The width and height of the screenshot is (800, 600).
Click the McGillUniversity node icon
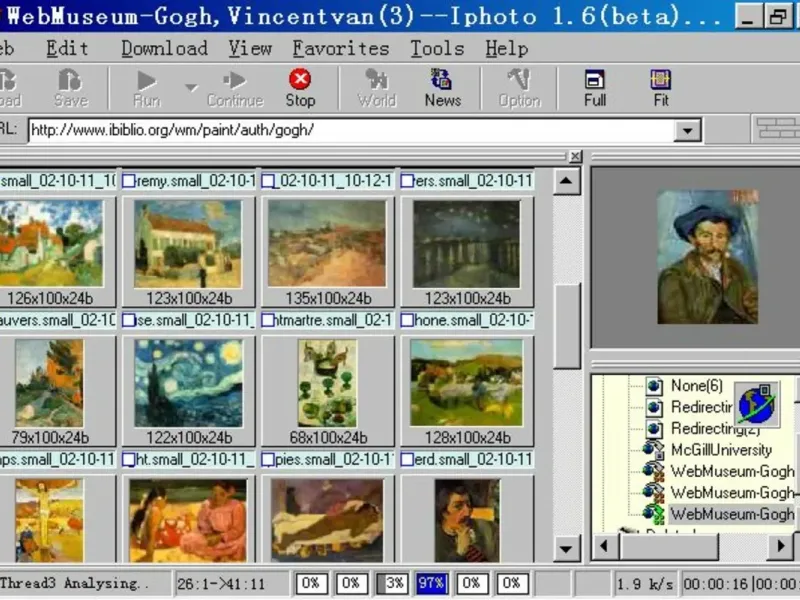653,449
